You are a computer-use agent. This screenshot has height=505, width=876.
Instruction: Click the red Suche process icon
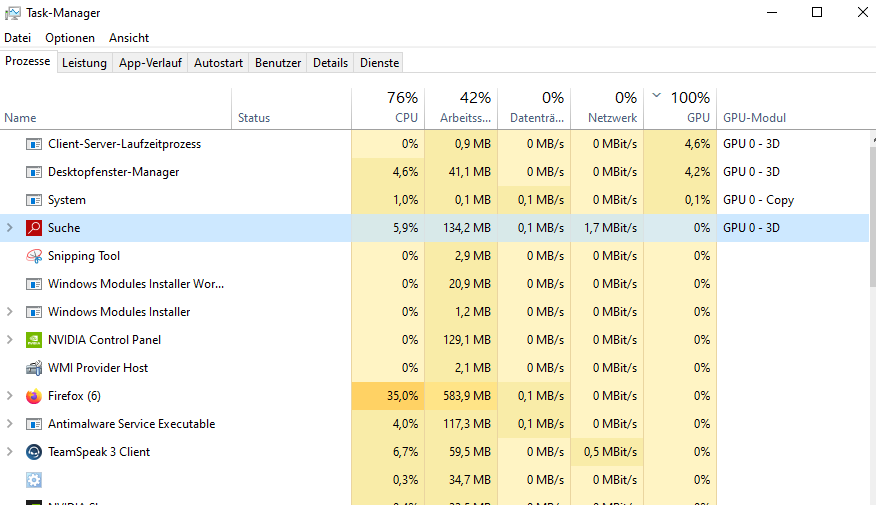34,228
